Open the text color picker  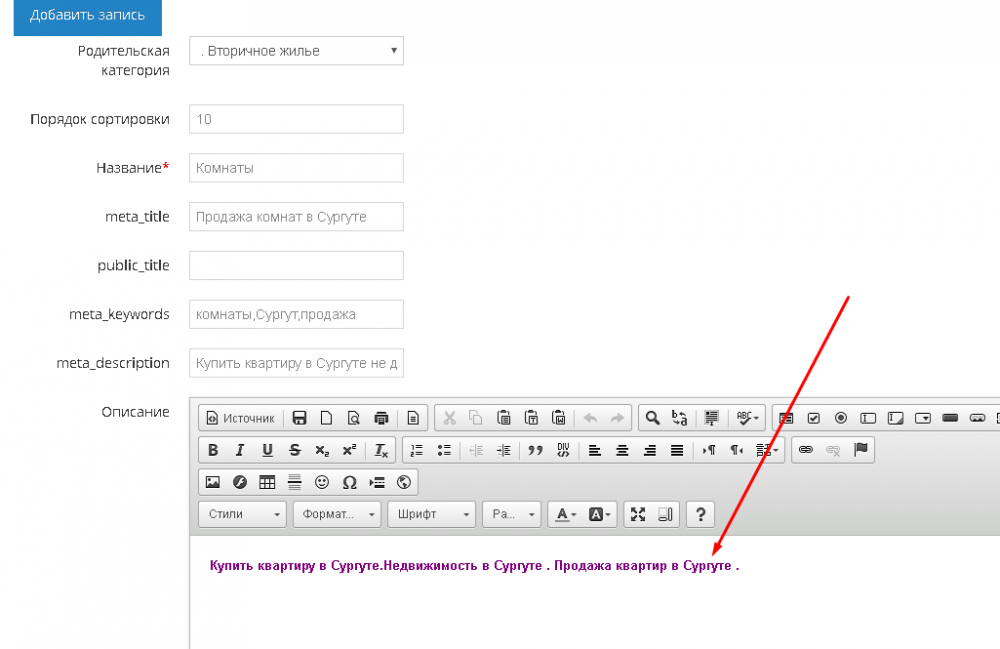click(566, 514)
